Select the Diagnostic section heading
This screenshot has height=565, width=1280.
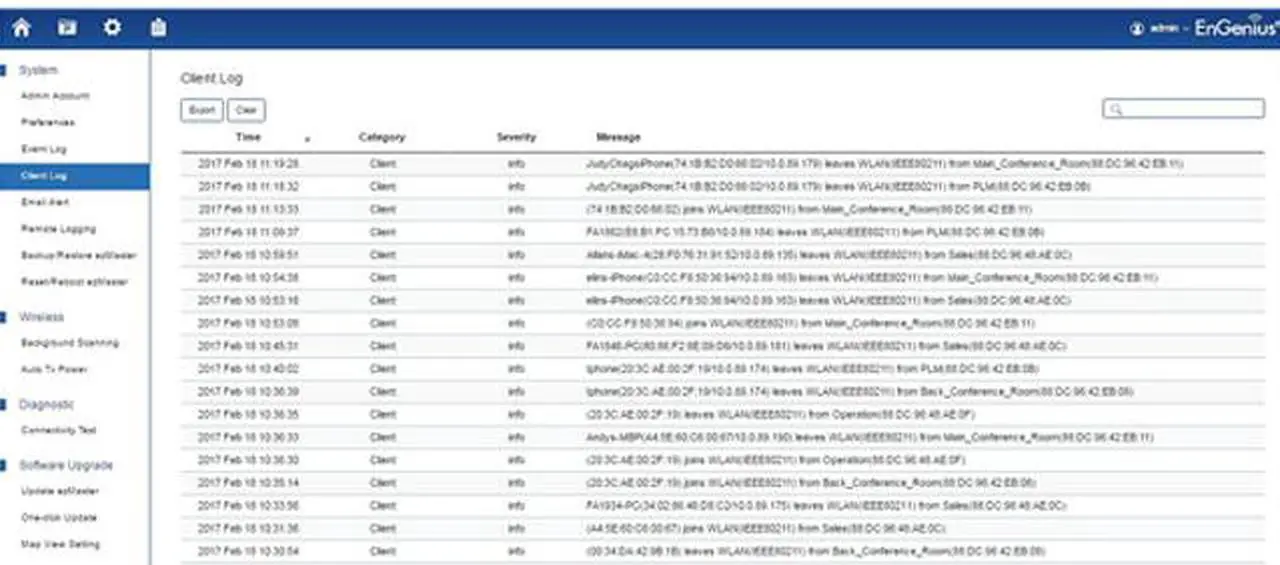(x=46, y=405)
